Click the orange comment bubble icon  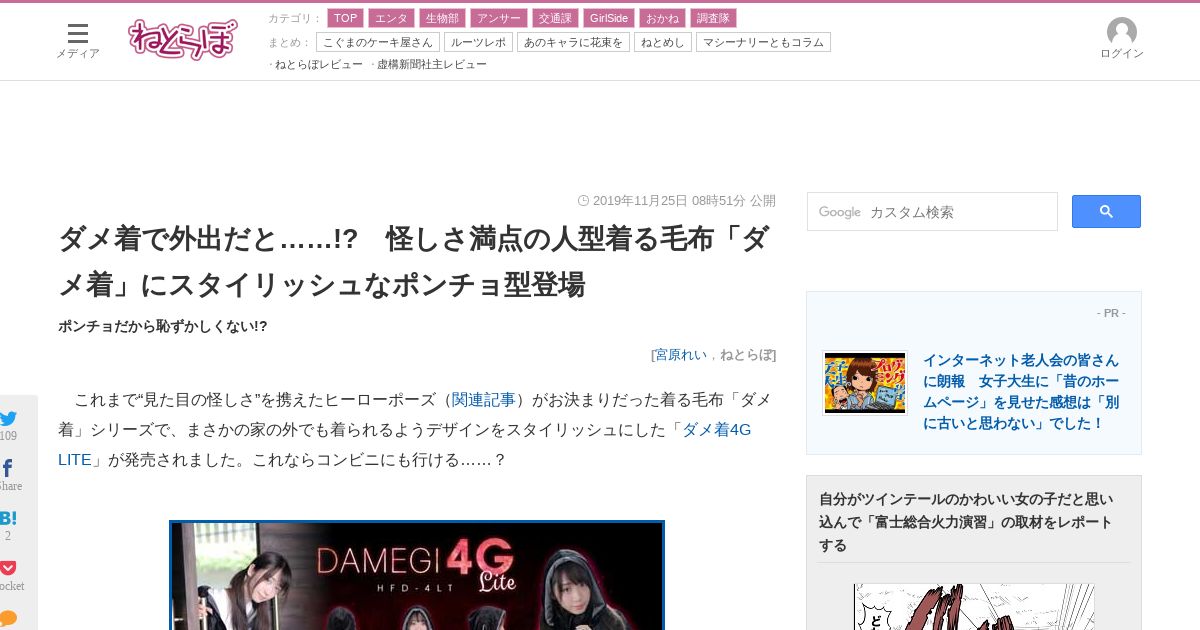8,618
